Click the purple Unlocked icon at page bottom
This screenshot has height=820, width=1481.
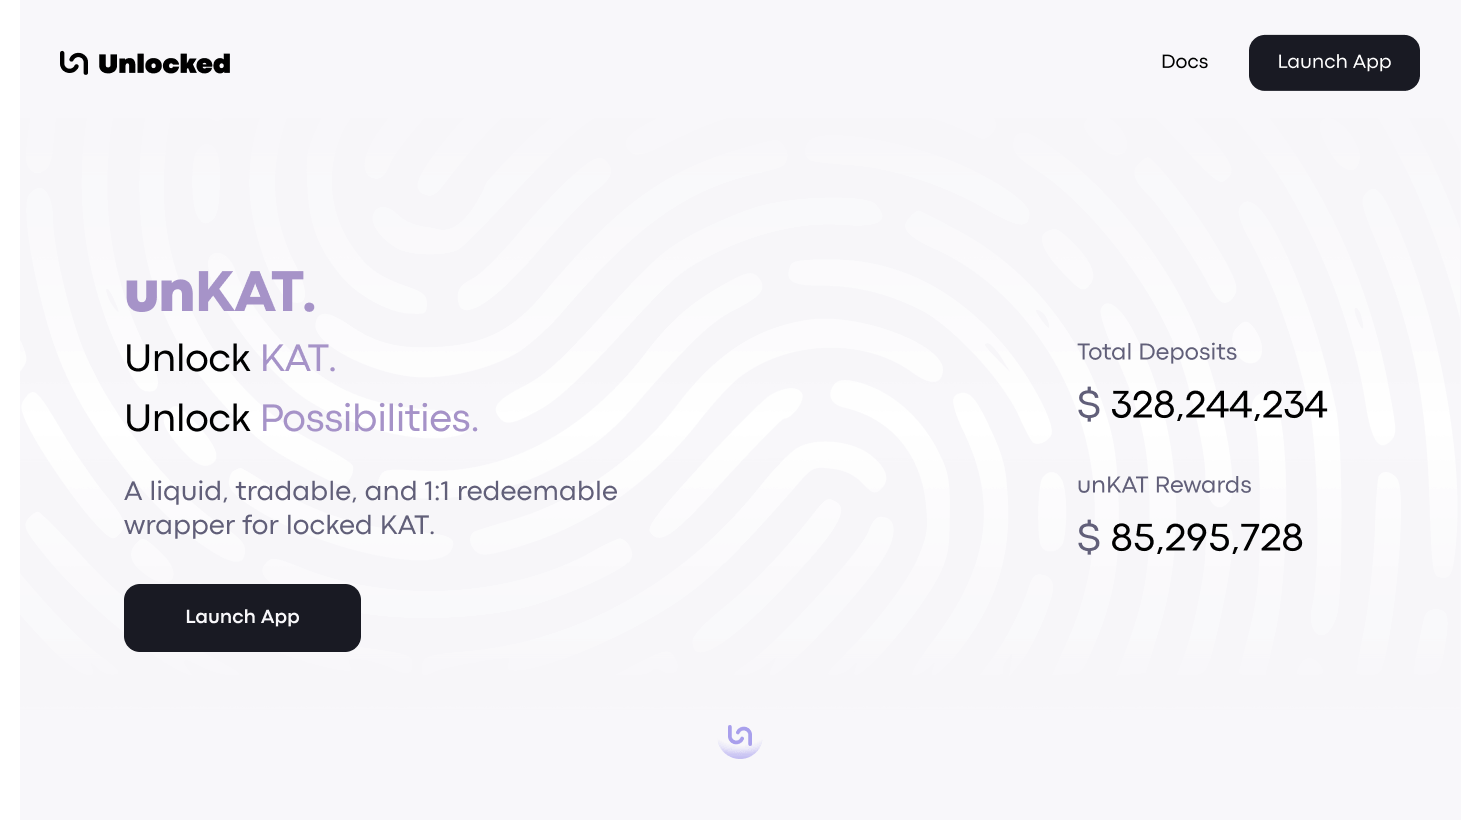click(x=740, y=737)
